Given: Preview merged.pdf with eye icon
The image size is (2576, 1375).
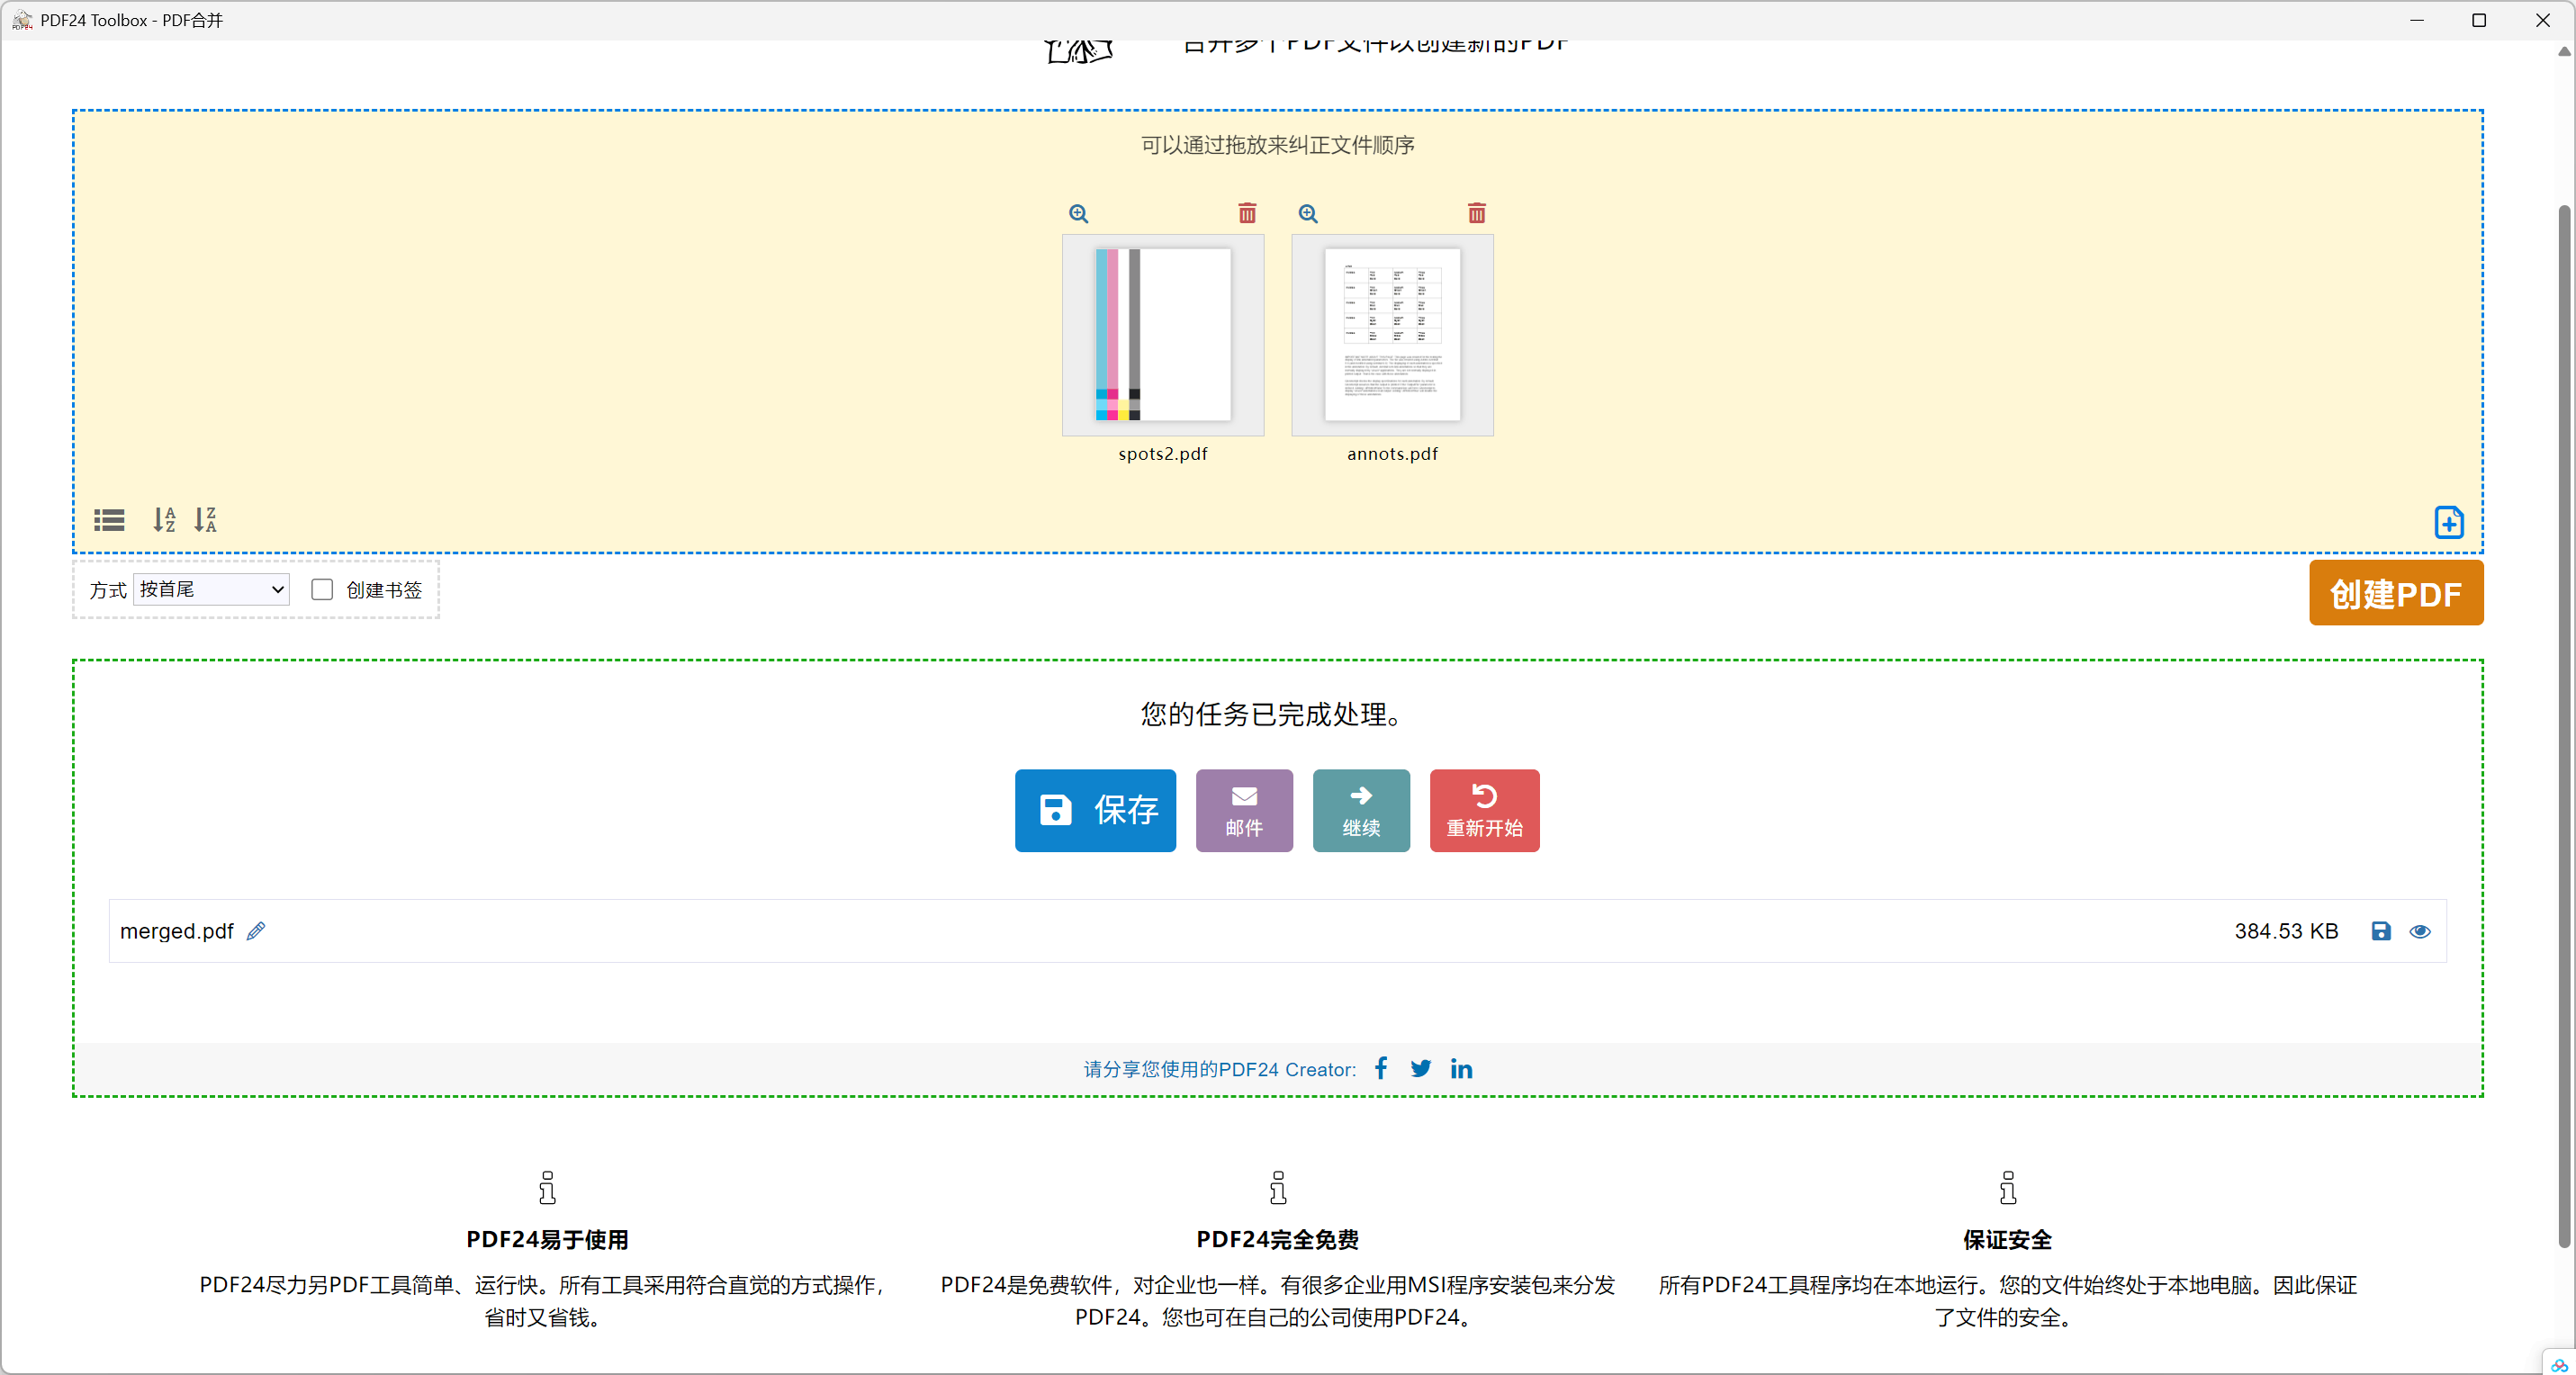Looking at the screenshot, I should (2419, 931).
